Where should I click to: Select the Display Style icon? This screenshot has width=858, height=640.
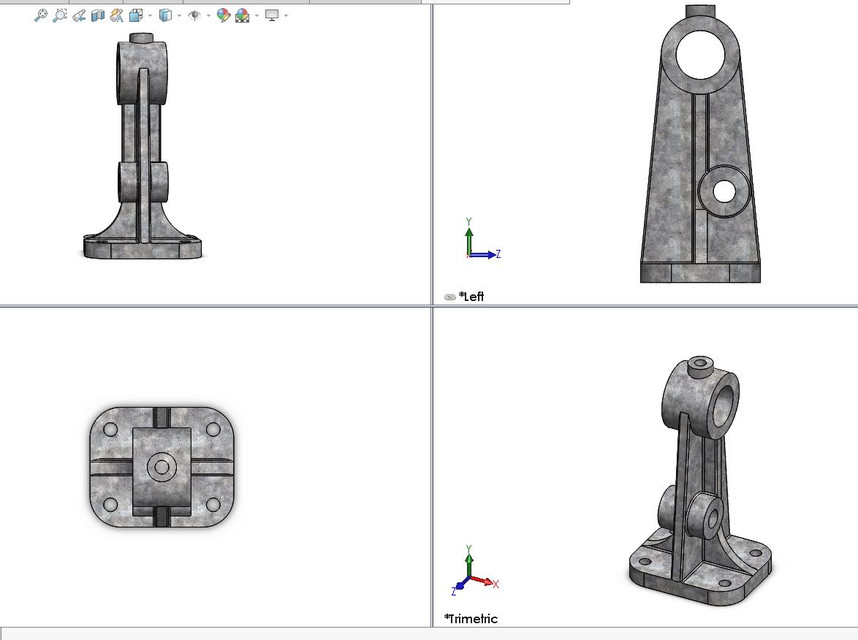pos(165,16)
